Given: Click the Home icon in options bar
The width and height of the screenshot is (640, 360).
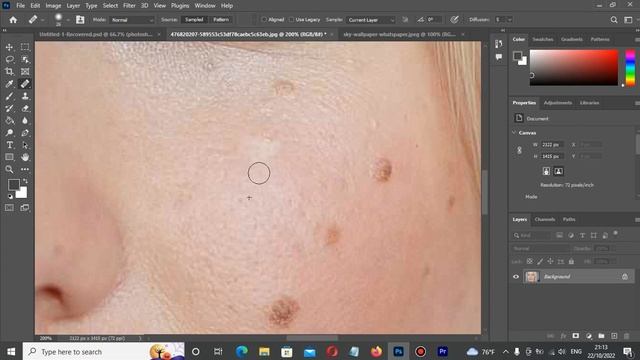Looking at the screenshot, I should (13, 20).
